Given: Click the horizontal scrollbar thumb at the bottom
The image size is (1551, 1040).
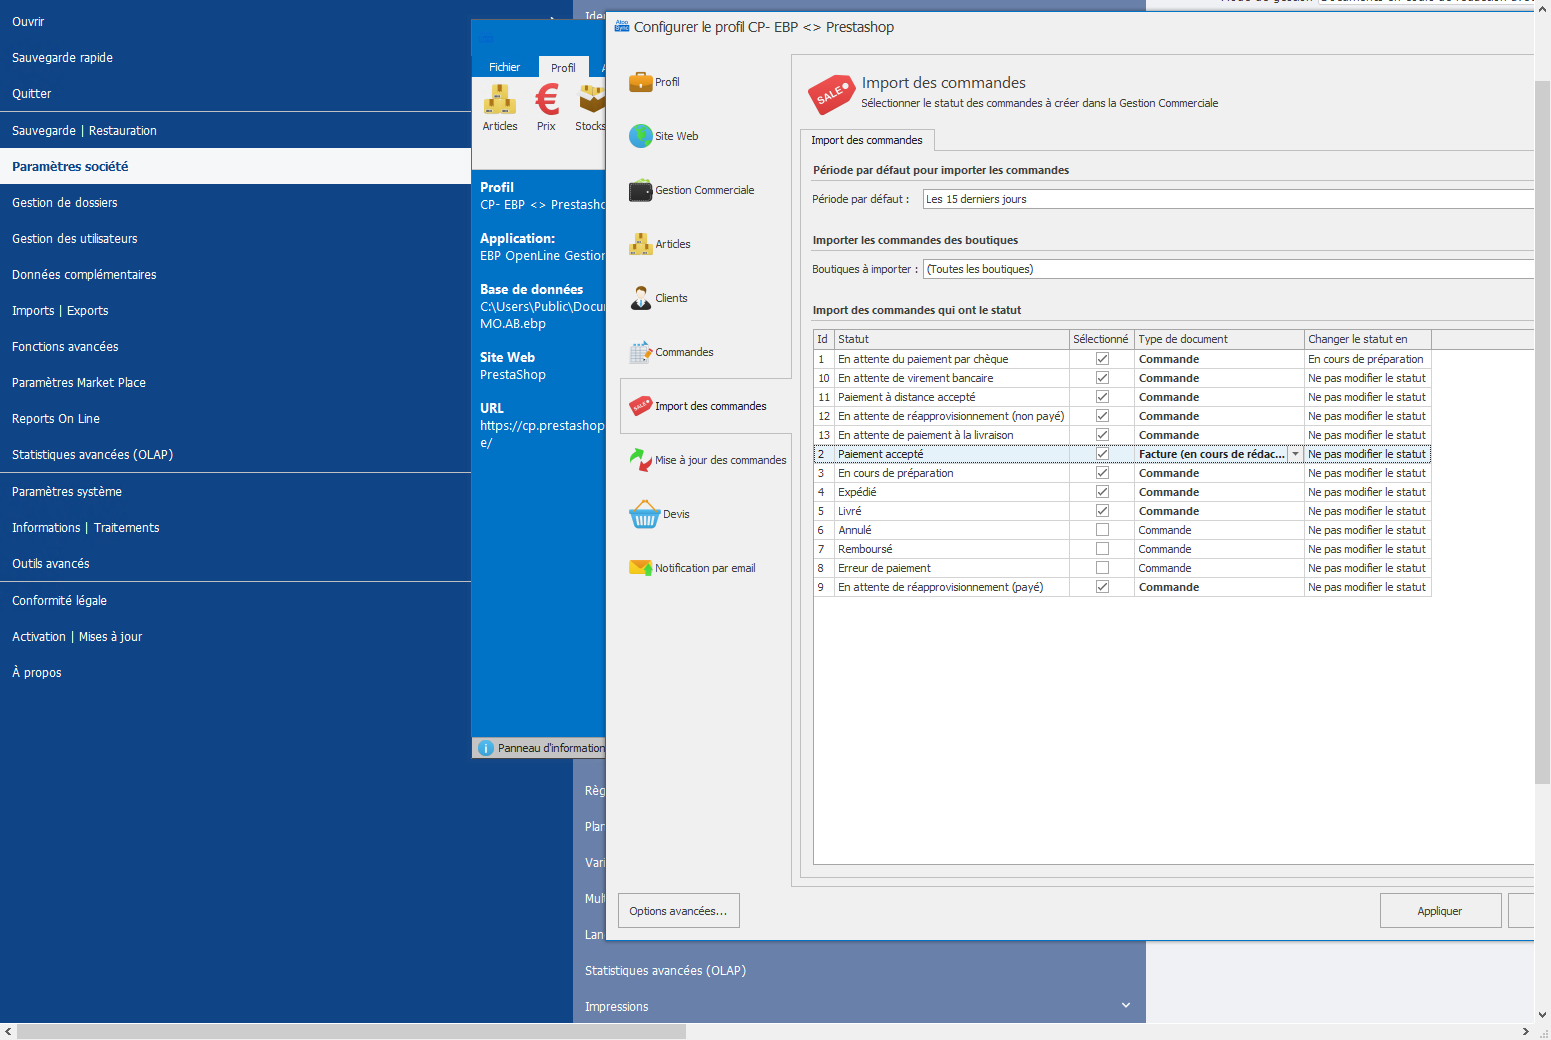Looking at the screenshot, I should (352, 1031).
